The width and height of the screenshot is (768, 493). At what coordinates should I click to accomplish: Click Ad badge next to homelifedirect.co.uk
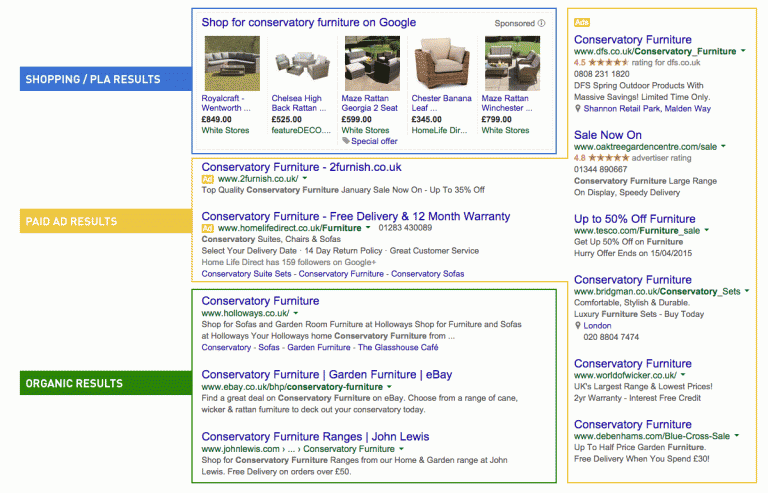pyautogui.click(x=208, y=228)
